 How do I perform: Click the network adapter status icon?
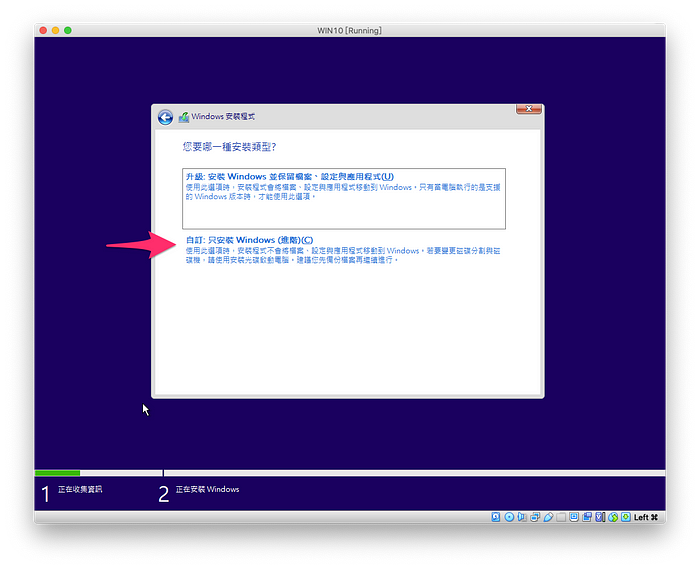point(535,517)
